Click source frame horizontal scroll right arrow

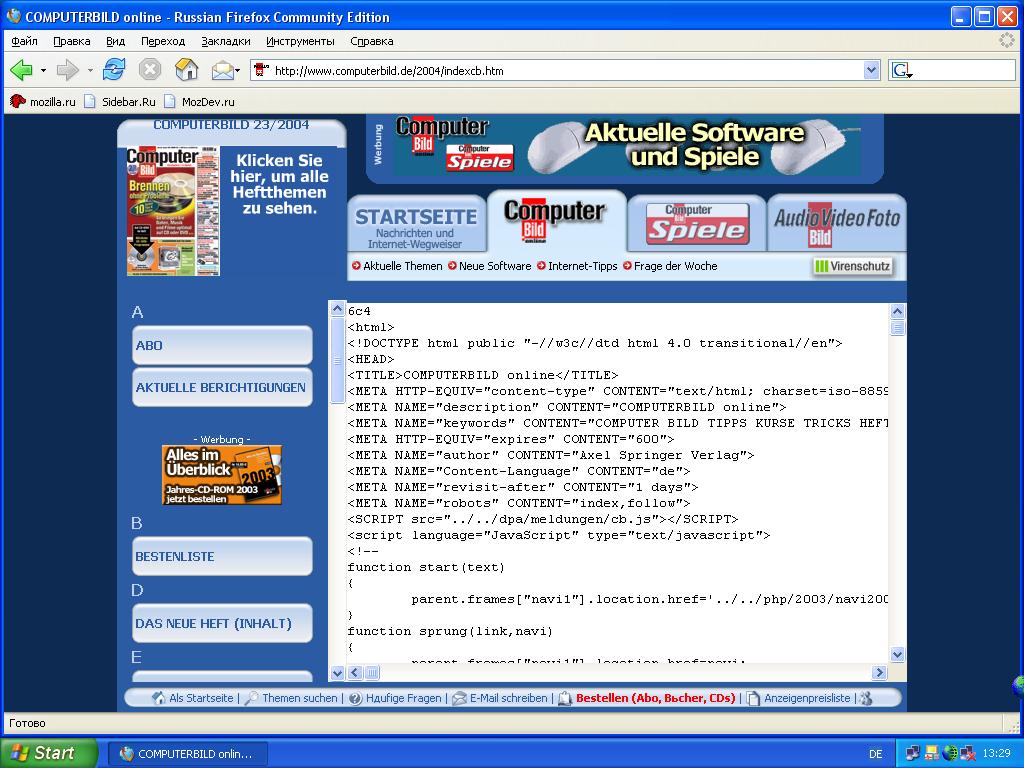pyautogui.click(x=879, y=672)
